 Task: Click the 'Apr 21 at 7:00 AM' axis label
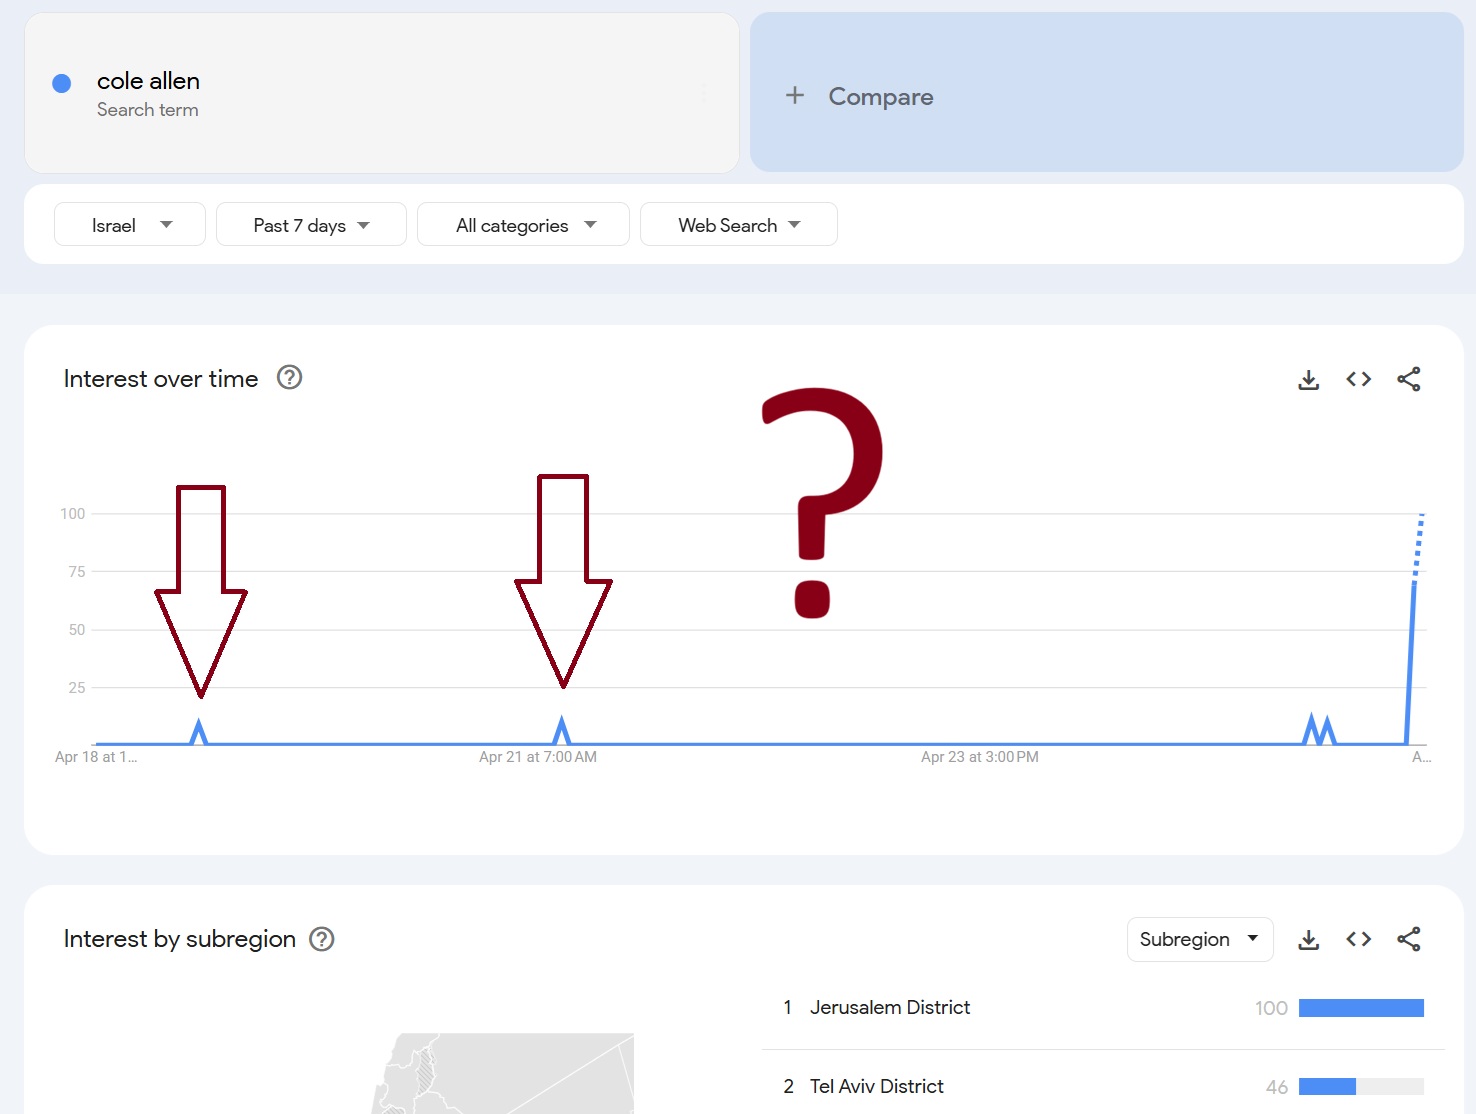point(538,757)
